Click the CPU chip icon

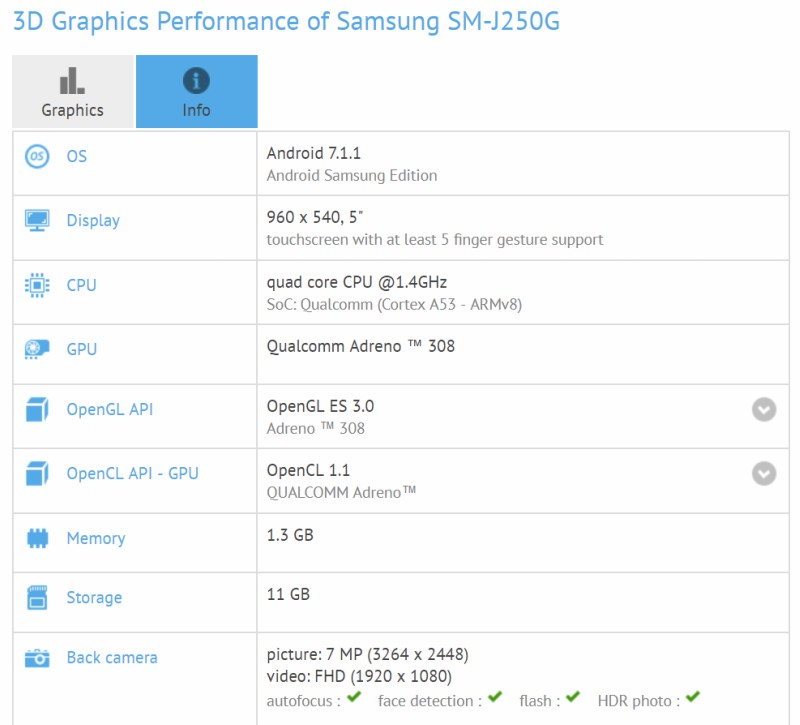38,284
